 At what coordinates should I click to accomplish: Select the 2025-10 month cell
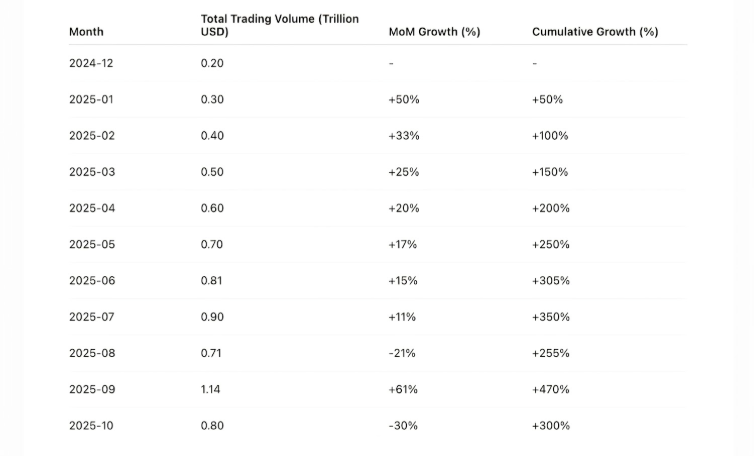91,426
